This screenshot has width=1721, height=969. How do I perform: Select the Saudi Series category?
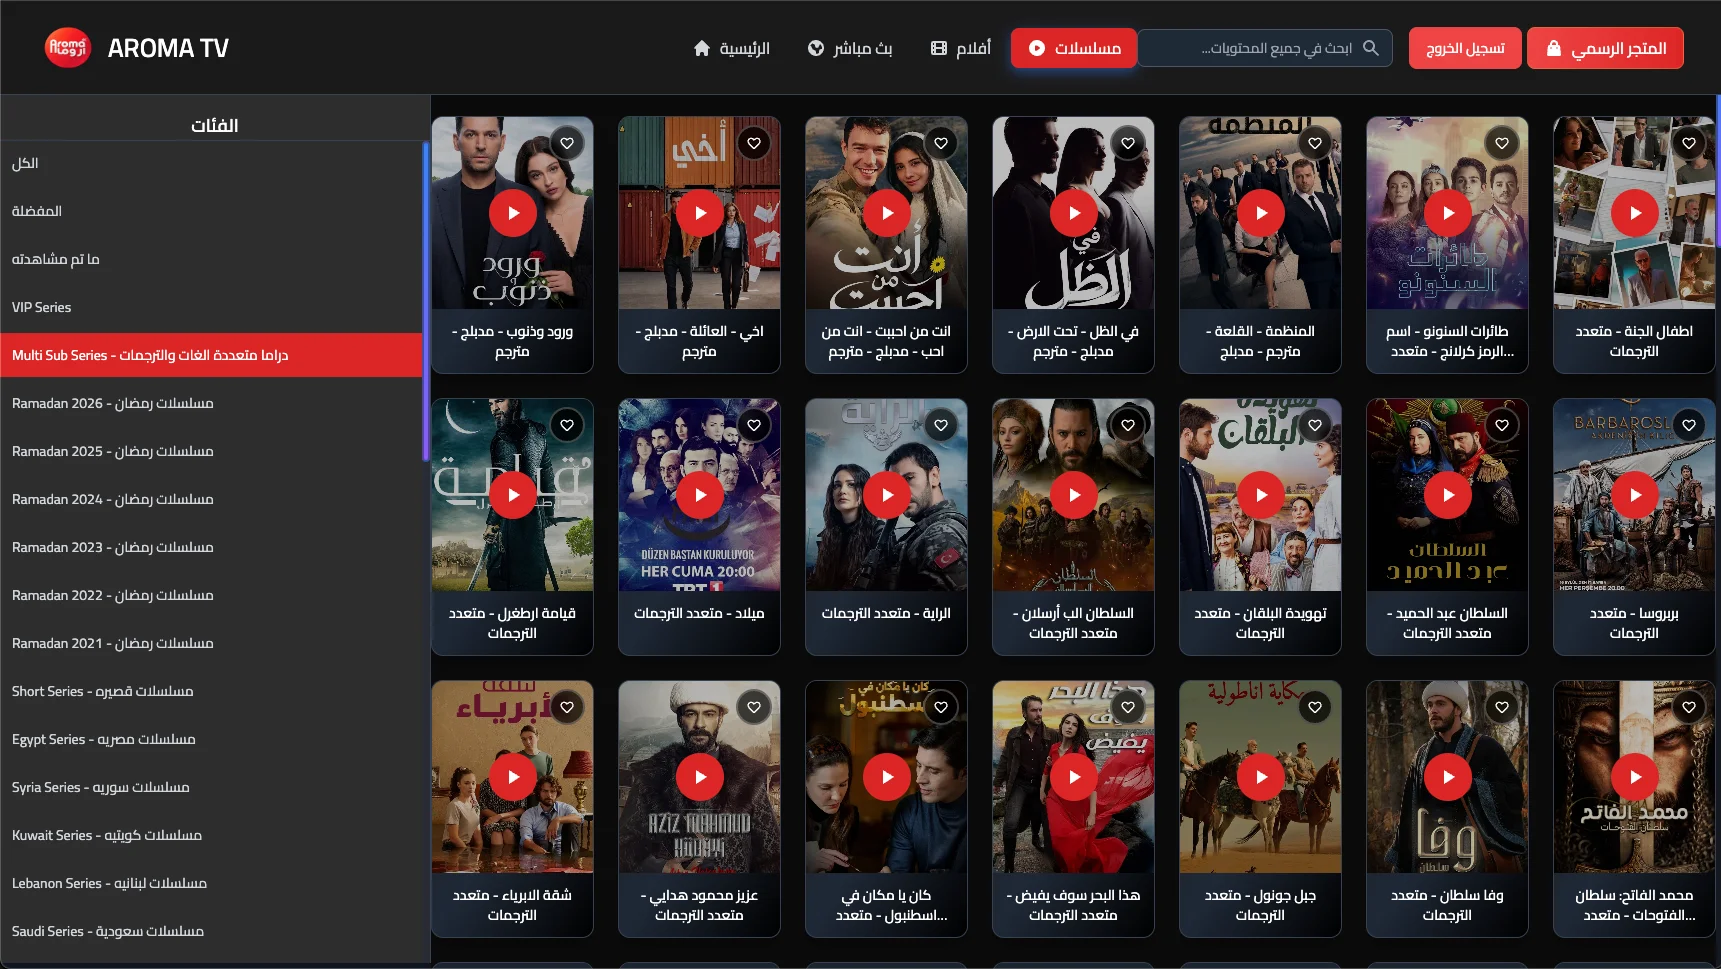[x=211, y=931]
